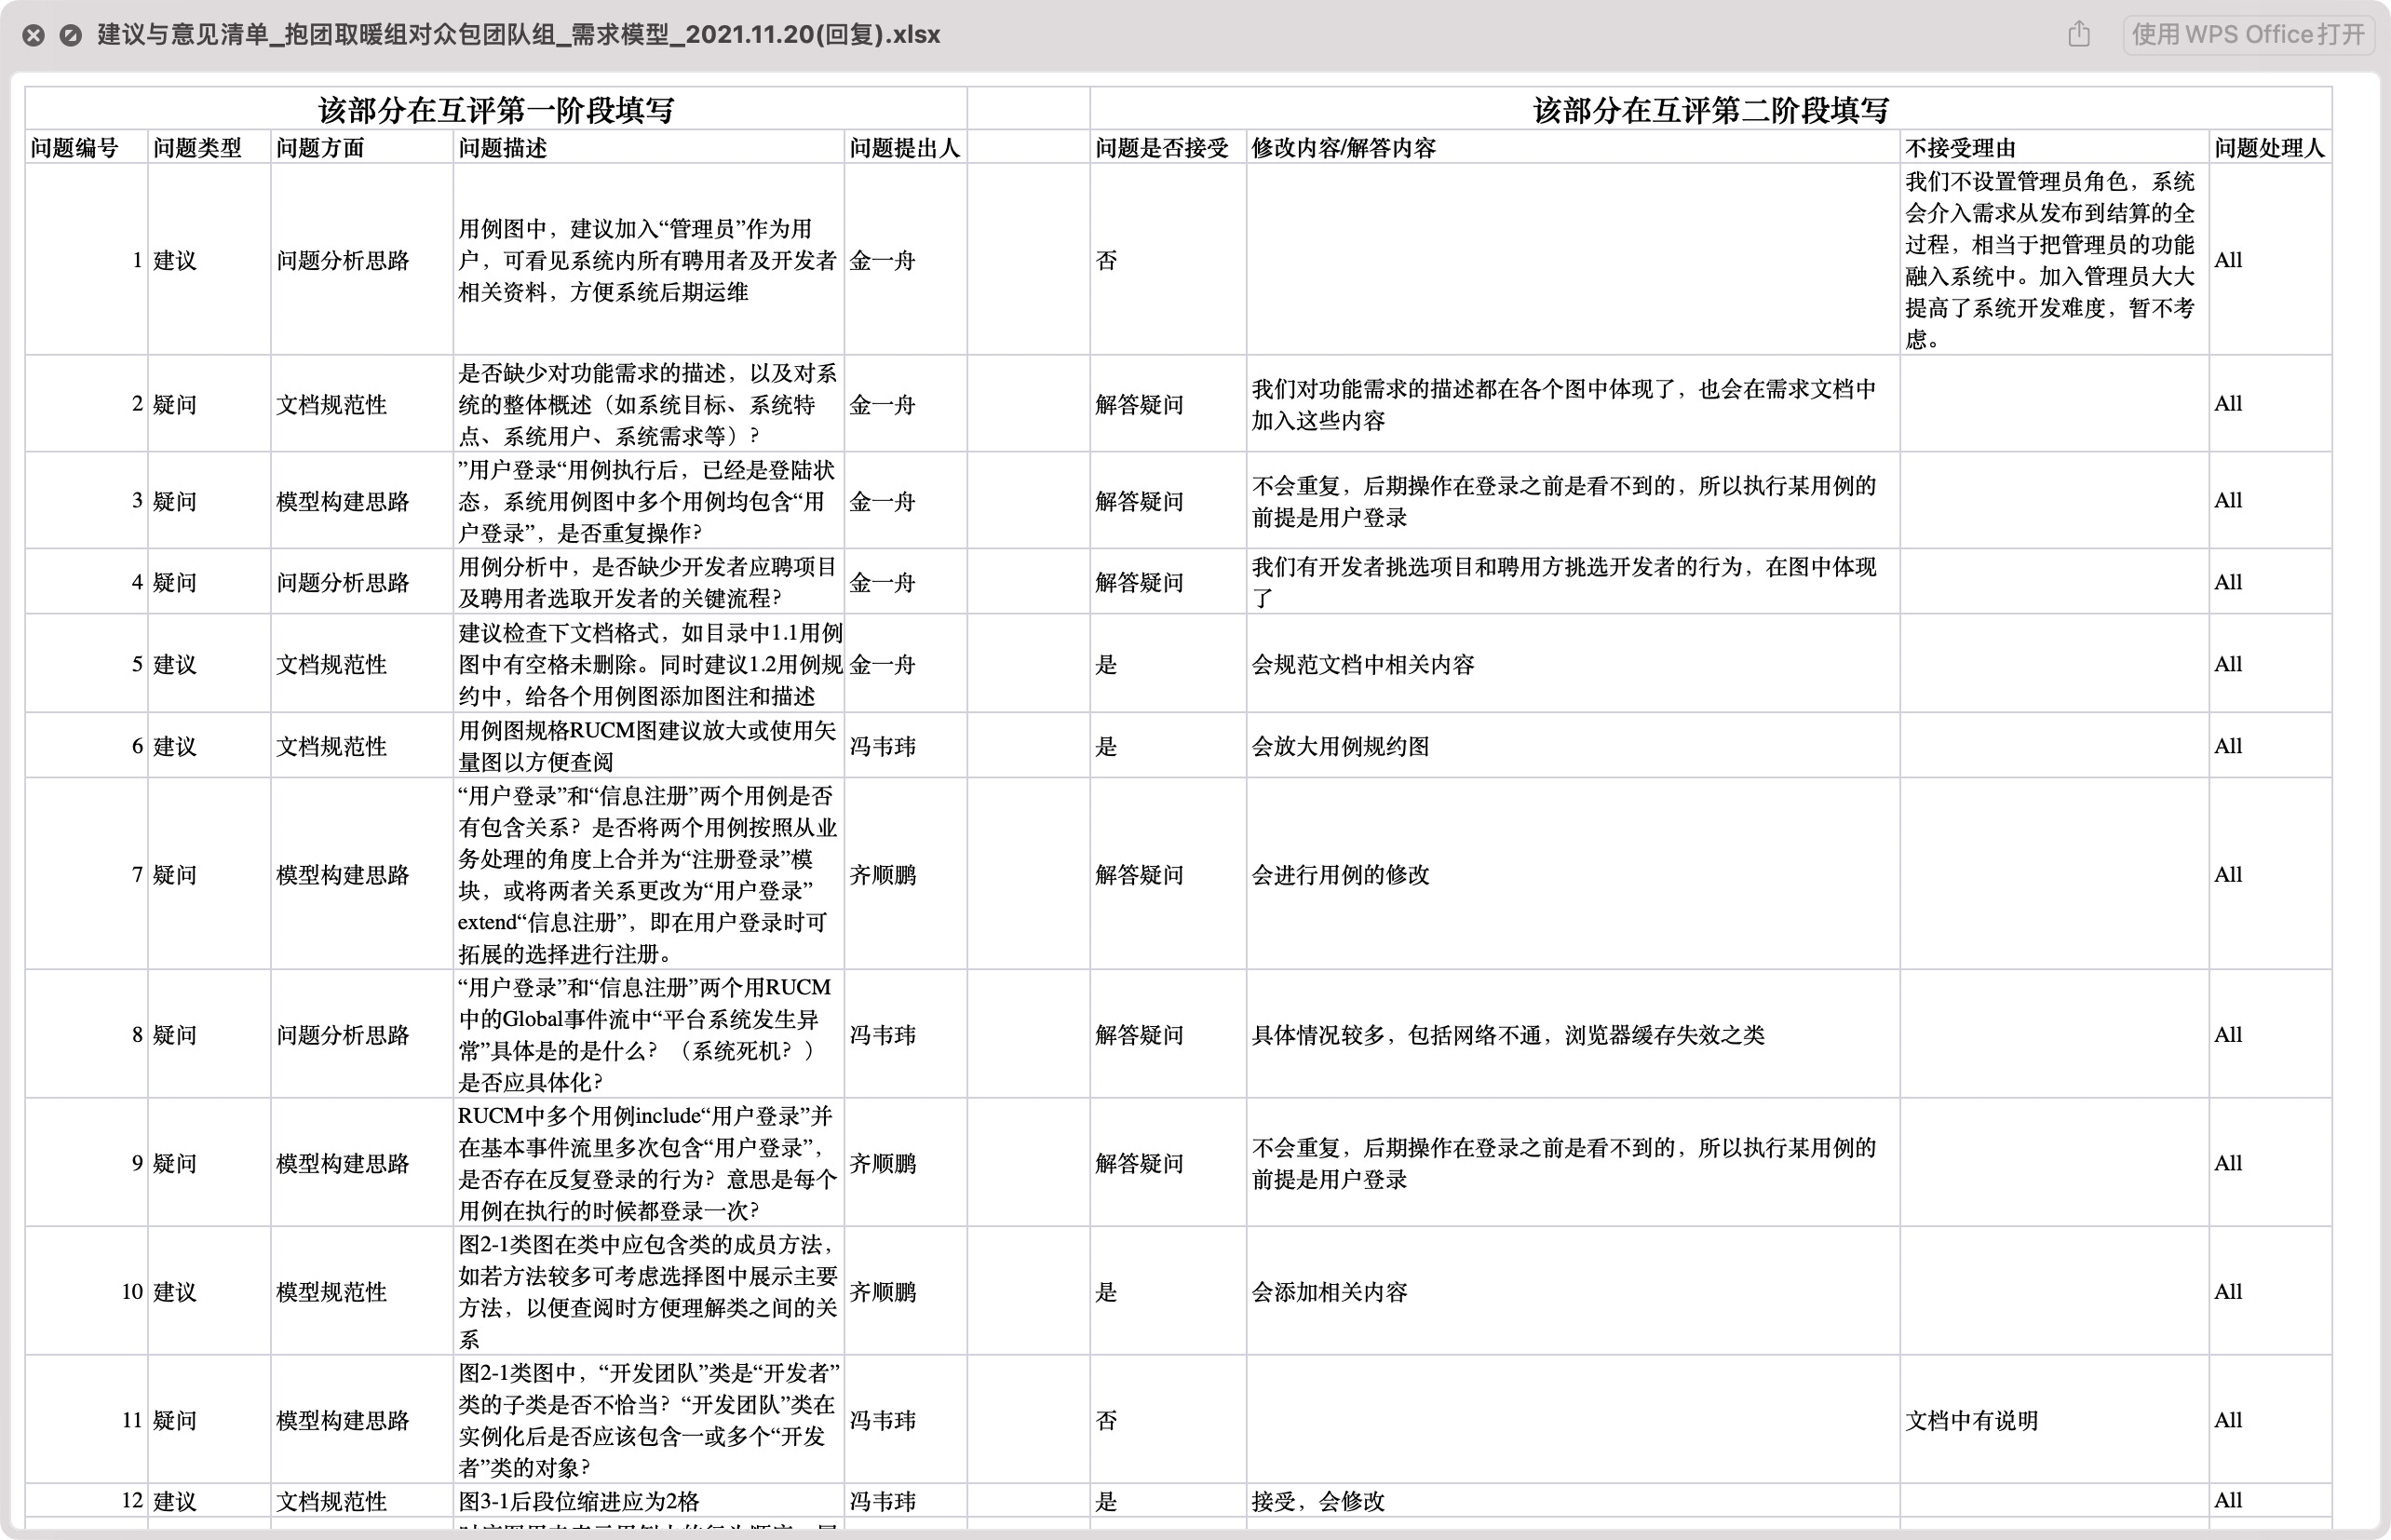Click the 会放大用例规约图 answer cell
Viewport: 2391px width, 1540px height.
click(x=1340, y=746)
